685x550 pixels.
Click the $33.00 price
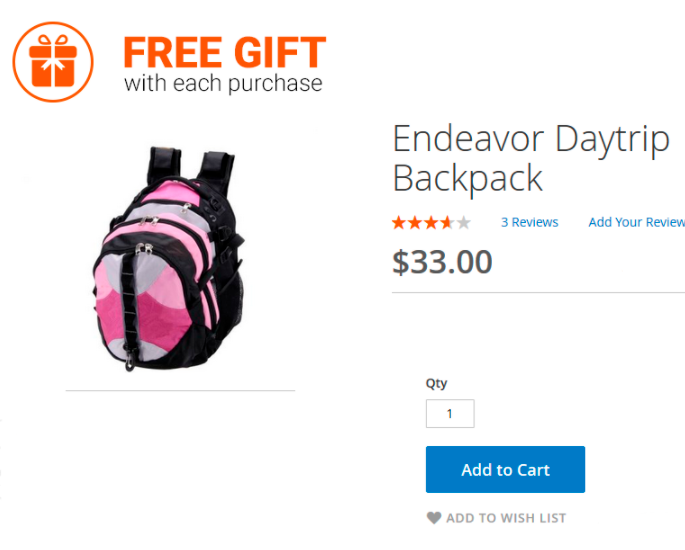tap(442, 262)
